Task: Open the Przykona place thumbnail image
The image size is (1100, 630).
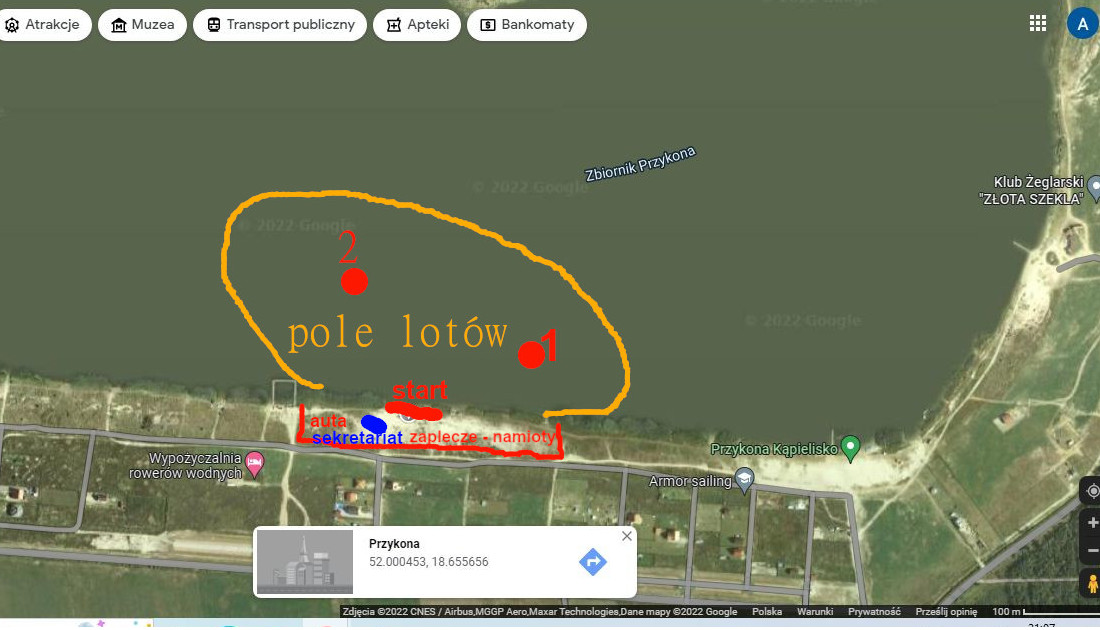Action: tap(304, 562)
